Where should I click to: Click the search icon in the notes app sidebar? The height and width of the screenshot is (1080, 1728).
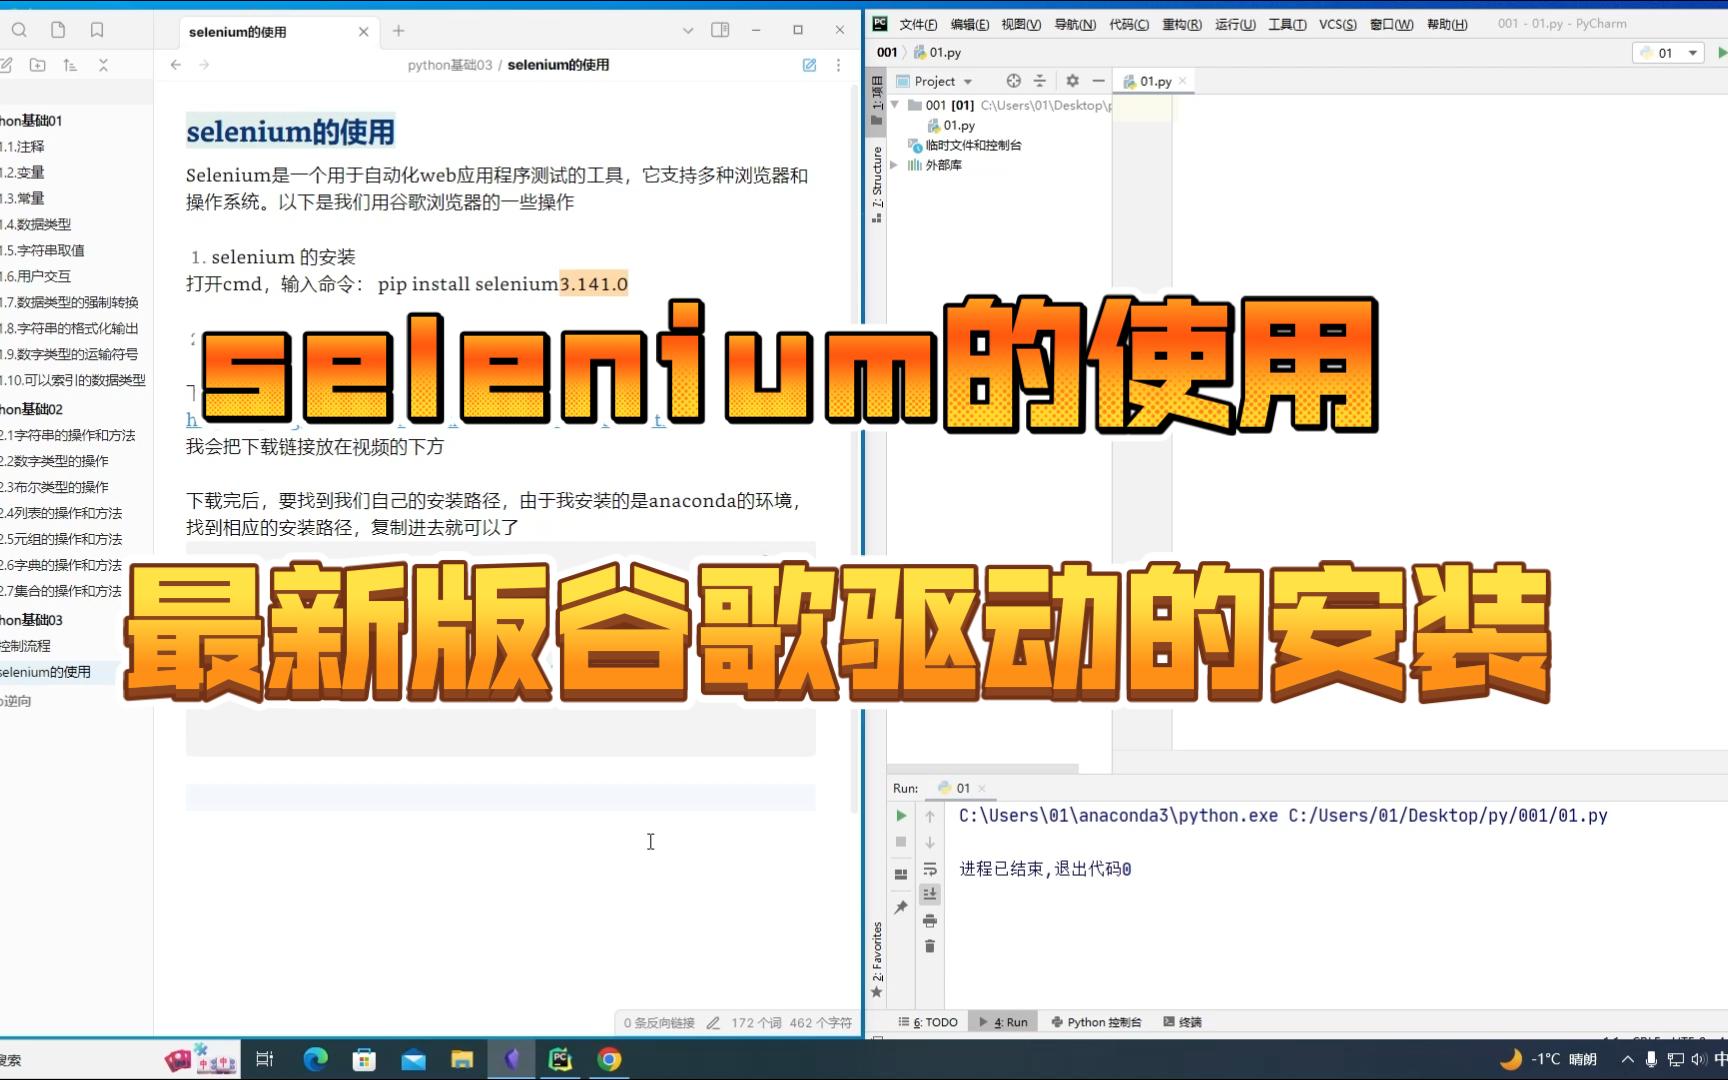coord(19,30)
